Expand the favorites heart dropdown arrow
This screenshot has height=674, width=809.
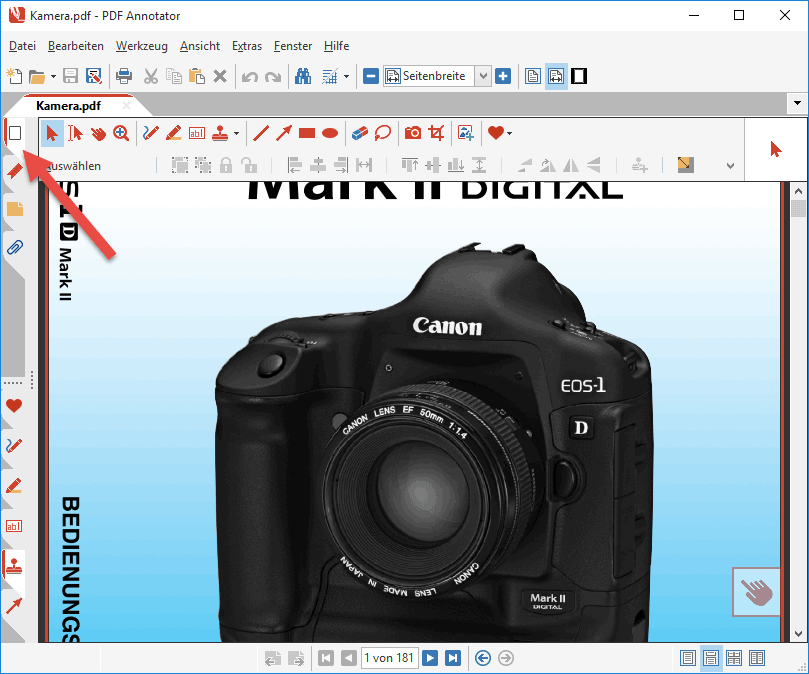click(x=509, y=134)
